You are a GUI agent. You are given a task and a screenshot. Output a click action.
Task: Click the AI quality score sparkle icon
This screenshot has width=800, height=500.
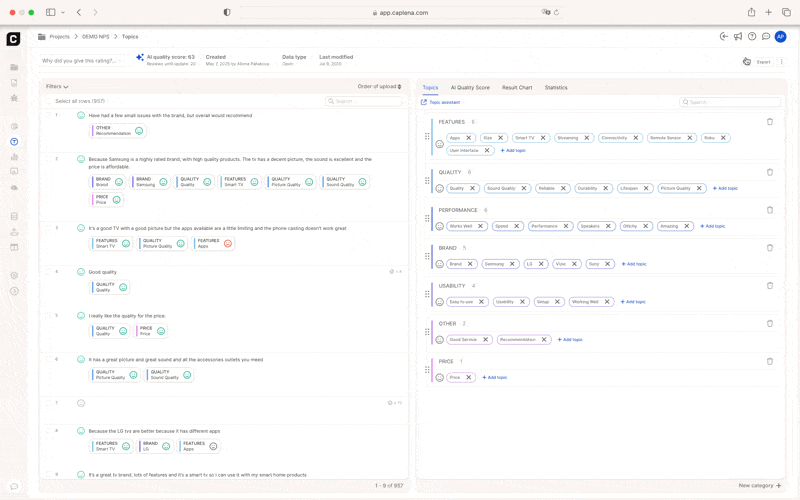[139, 58]
